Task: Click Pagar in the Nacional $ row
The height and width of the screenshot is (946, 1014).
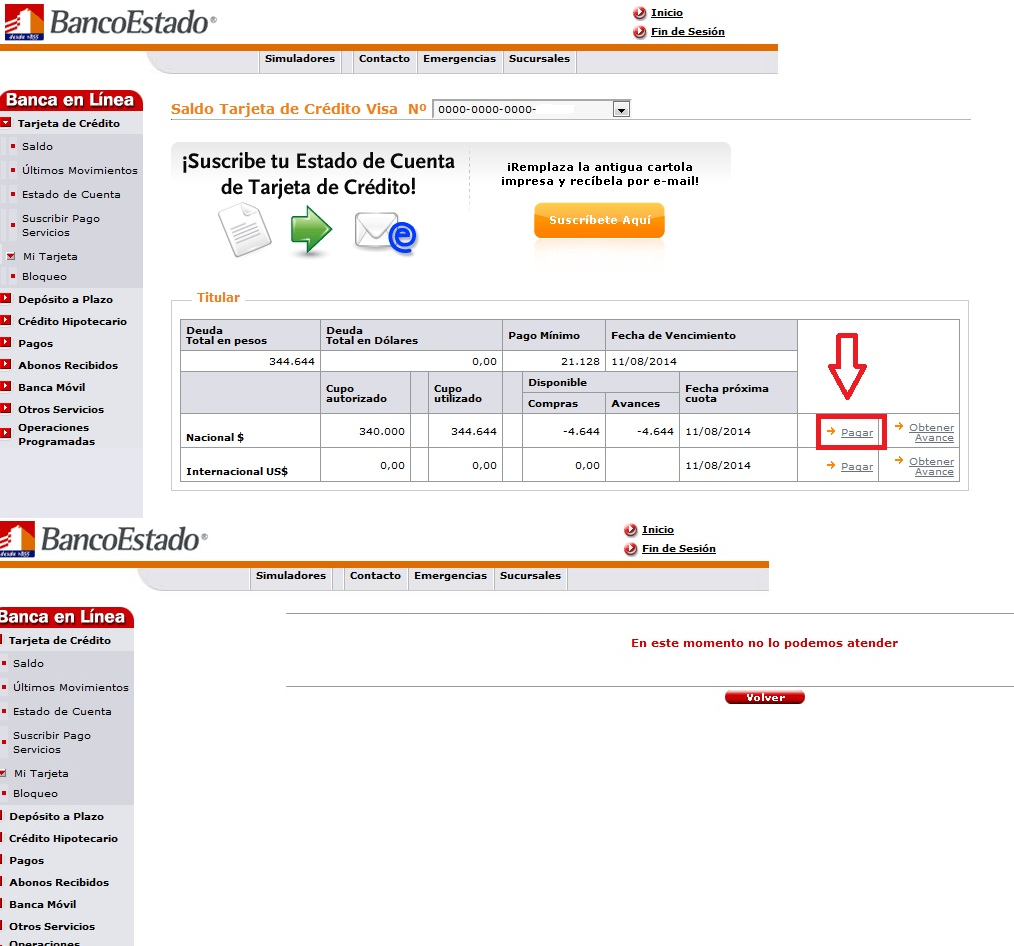Action: [857, 433]
